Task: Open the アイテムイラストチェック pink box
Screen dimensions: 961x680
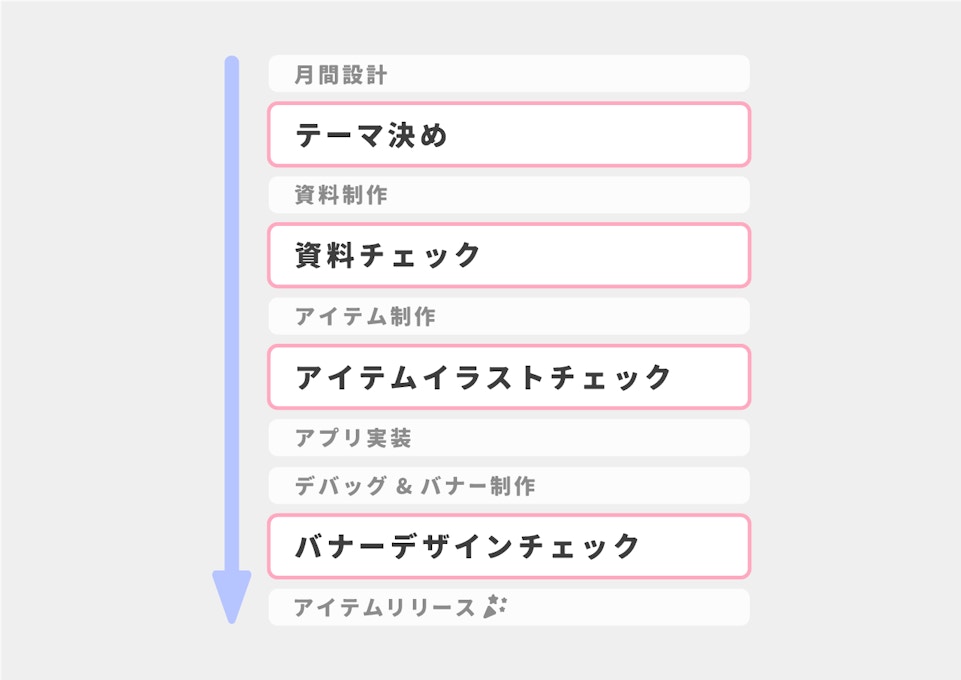Action: 508,377
